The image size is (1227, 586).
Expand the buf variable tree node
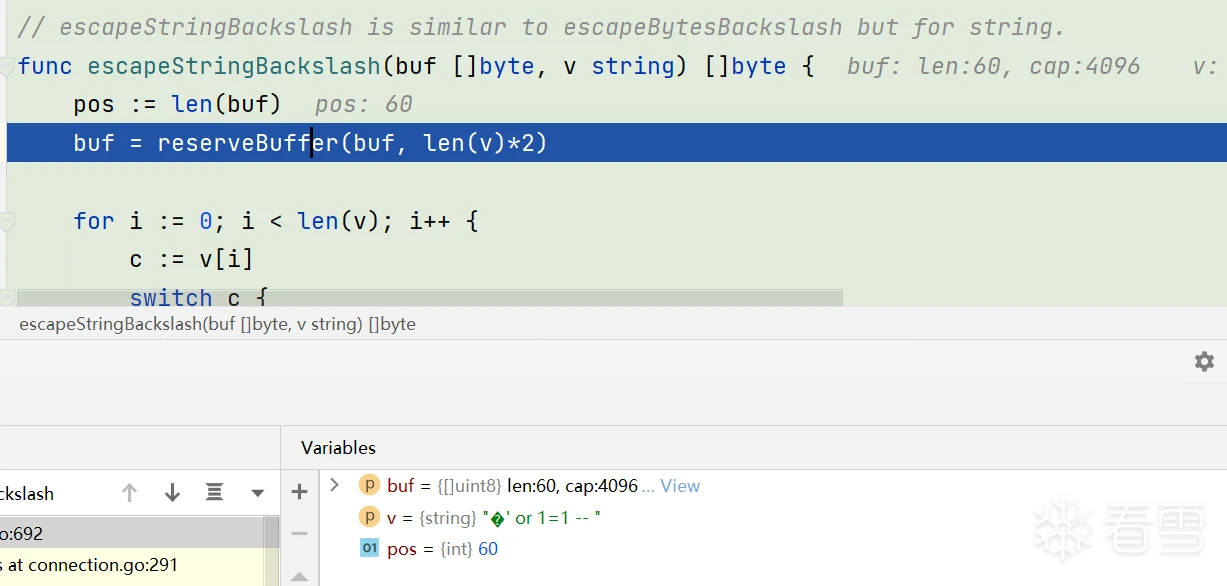335,485
